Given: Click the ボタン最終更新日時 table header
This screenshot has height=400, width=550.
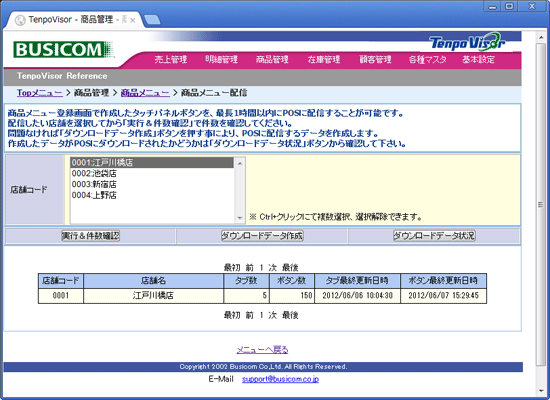Looking at the screenshot, I should pos(443,281).
